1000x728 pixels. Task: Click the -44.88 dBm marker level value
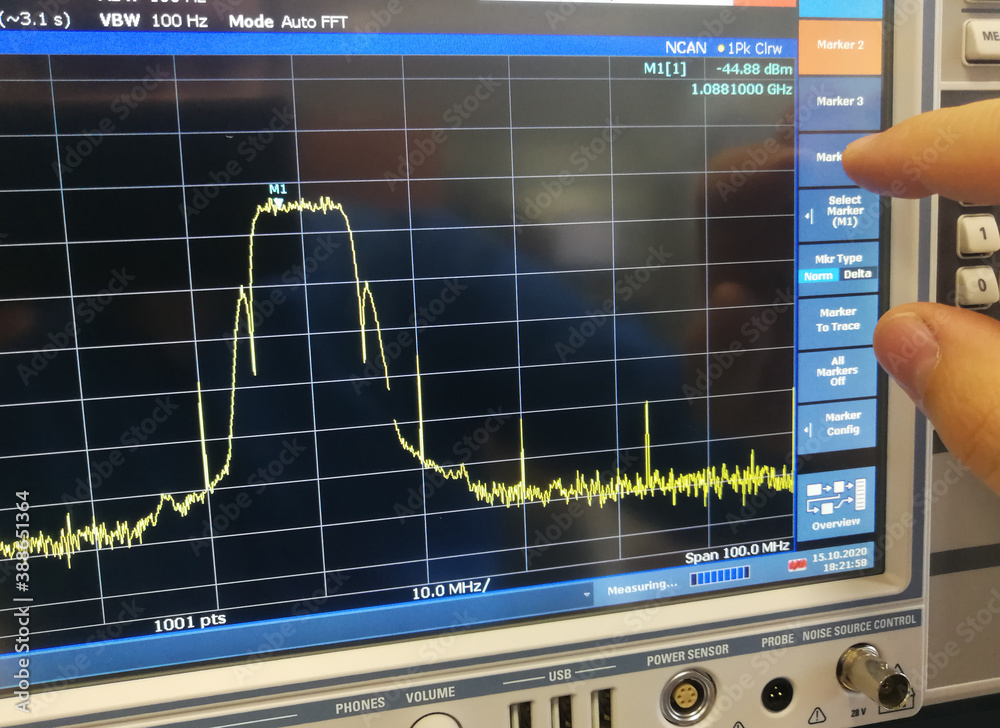pos(754,69)
